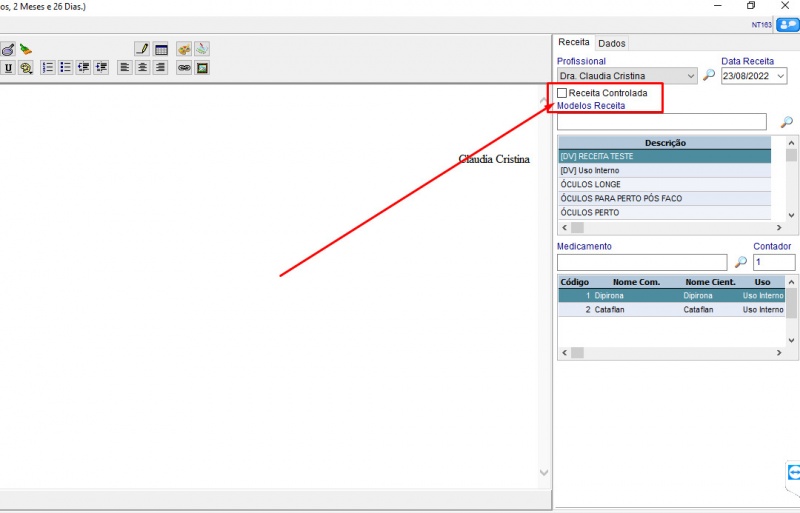Click the medication search magnifier
Screen dimensions: 800x513
741,262
